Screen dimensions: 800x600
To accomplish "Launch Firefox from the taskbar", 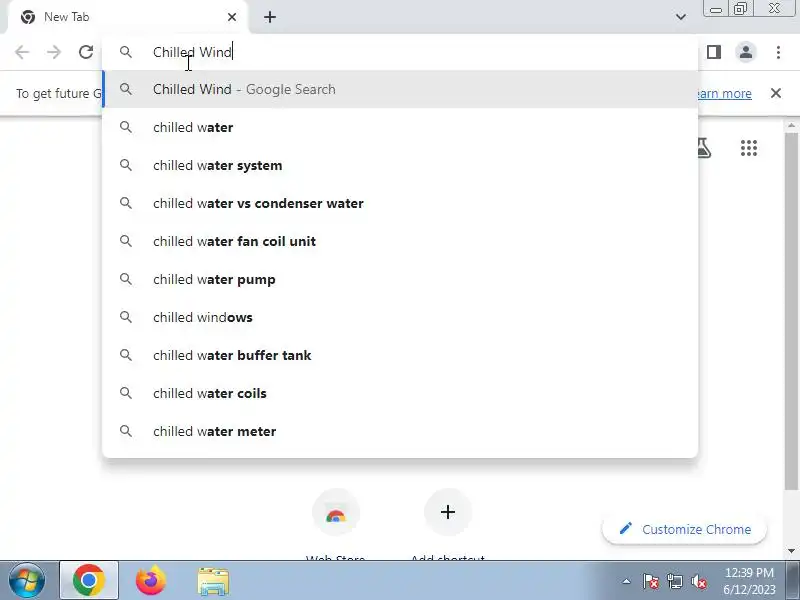I will 151,581.
